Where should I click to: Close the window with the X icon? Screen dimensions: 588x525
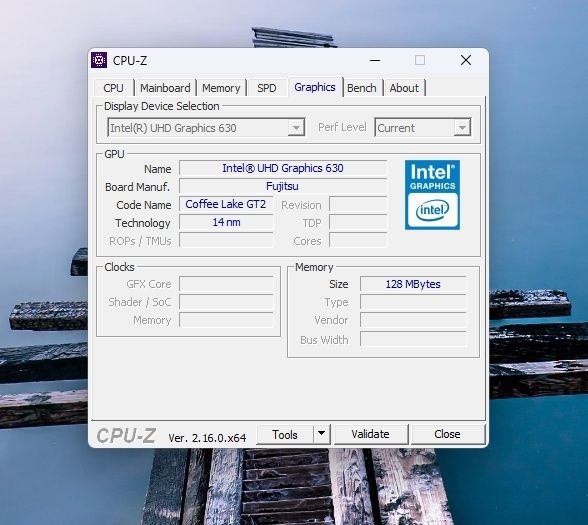466,60
